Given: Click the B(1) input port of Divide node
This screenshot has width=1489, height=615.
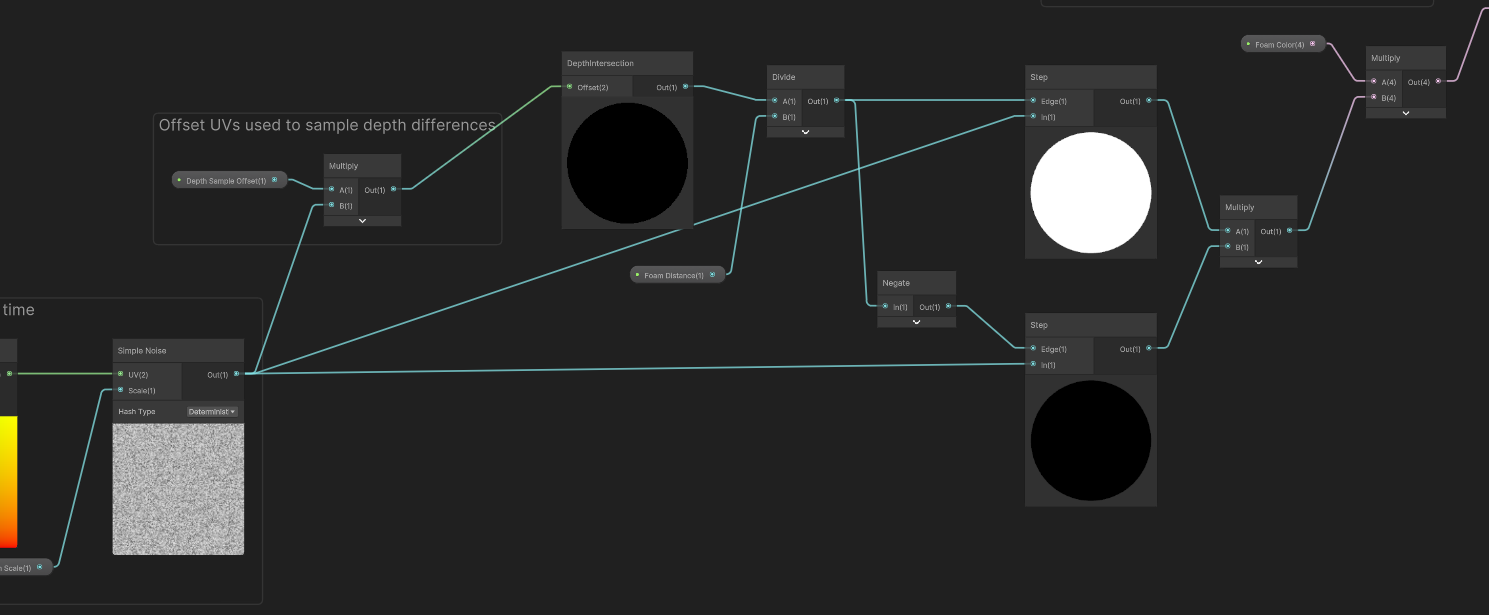Looking at the screenshot, I should coord(775,117).
